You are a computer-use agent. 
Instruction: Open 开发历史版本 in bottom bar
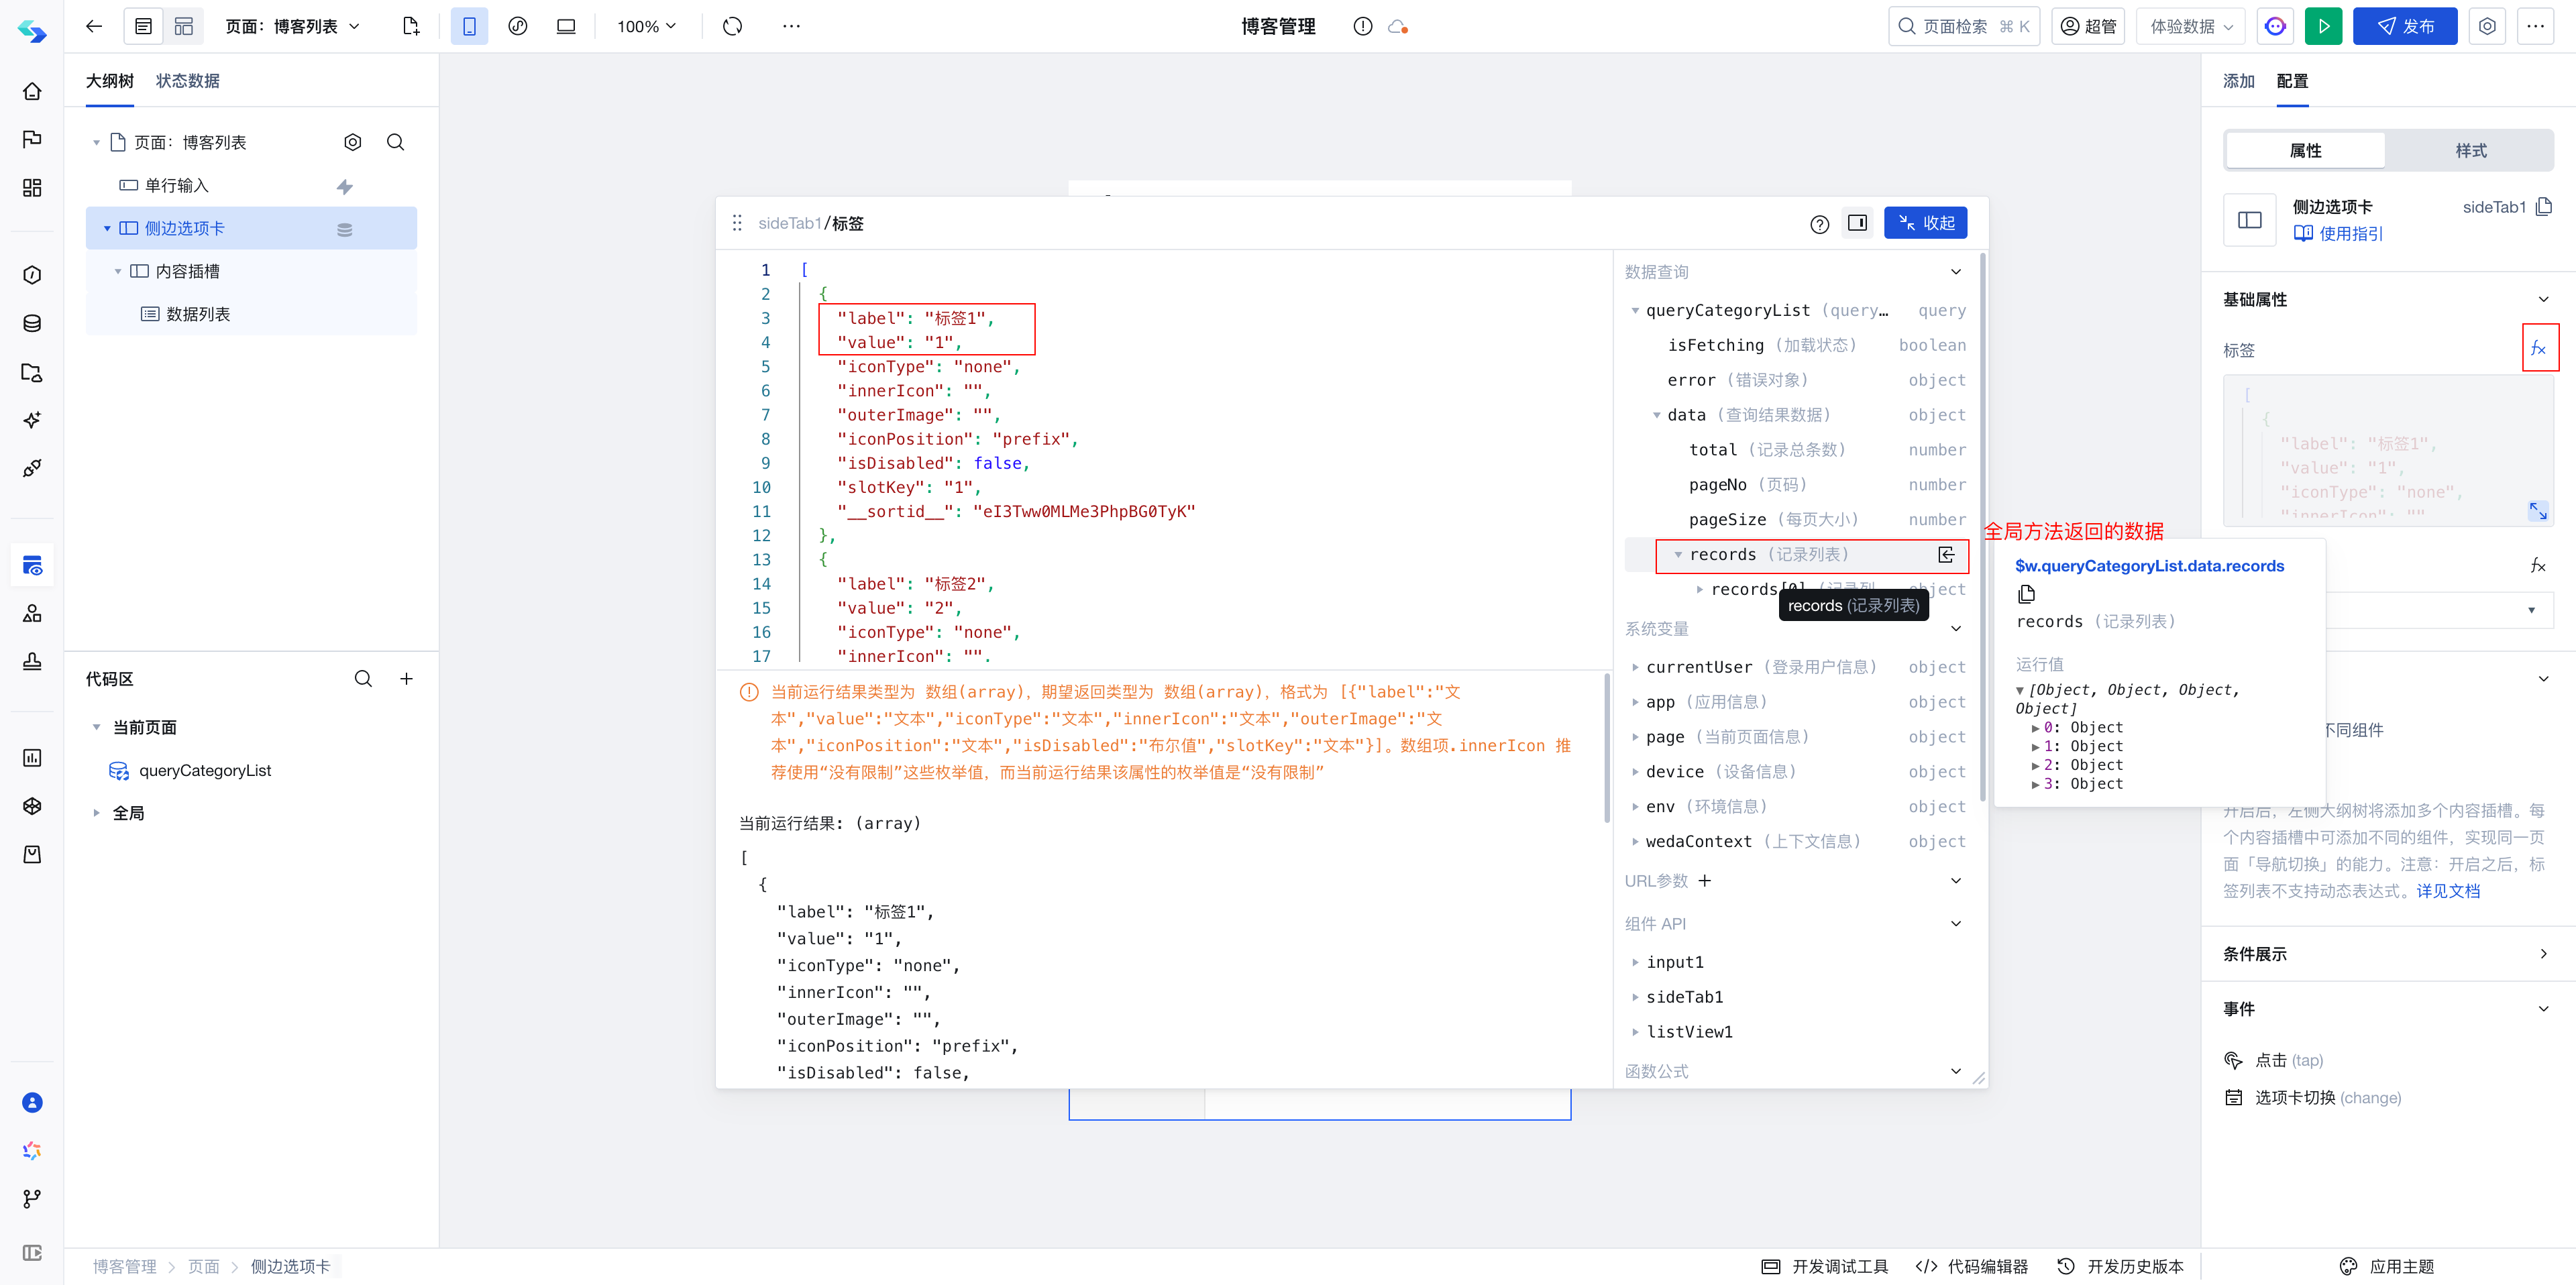[2120, 1266]
